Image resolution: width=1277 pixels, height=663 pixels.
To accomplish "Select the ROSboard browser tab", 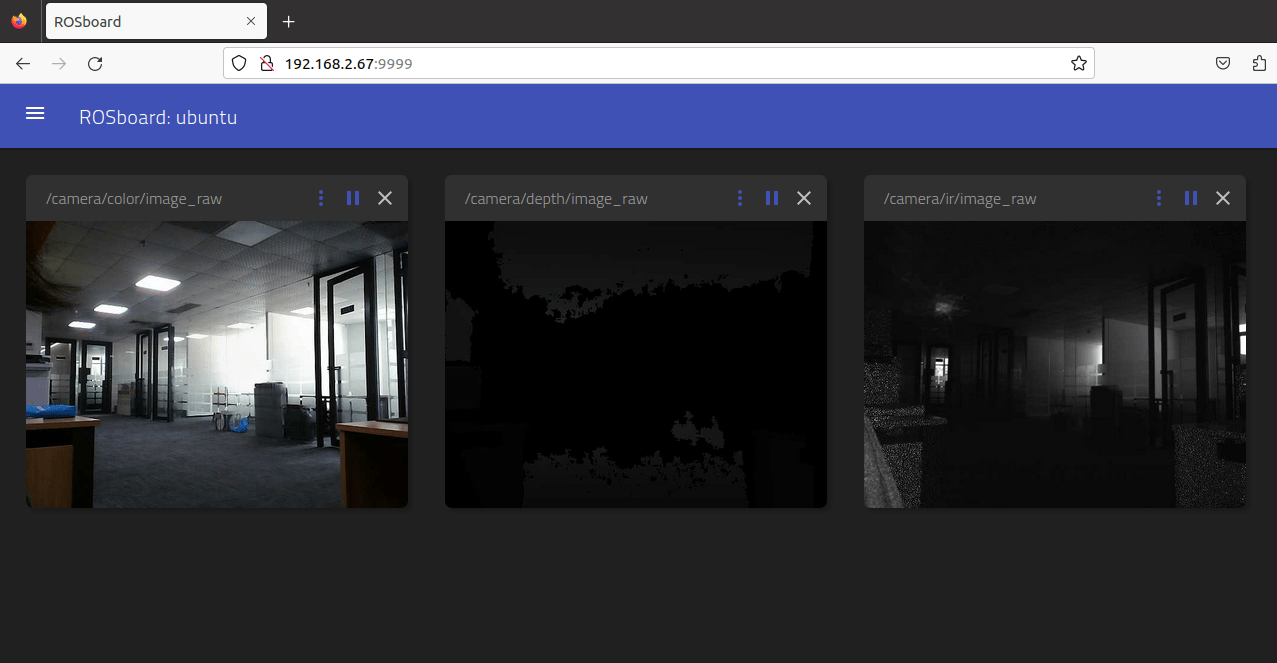I will tap(156, 21).
